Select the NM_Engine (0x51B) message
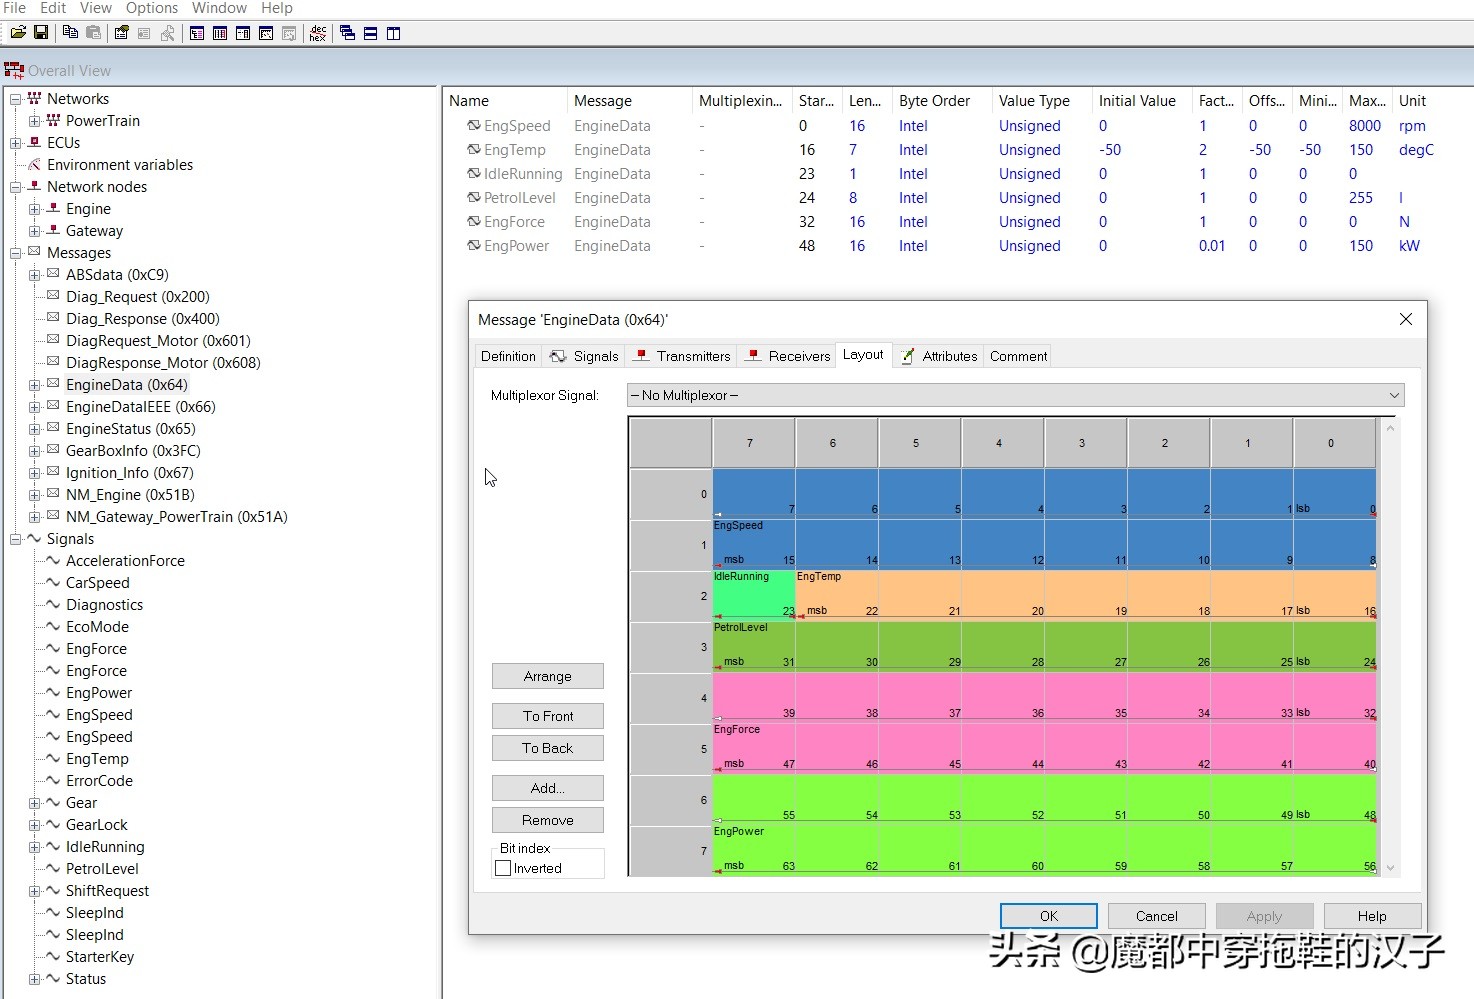Screen dimensions: 1474x999 (130, 494)
